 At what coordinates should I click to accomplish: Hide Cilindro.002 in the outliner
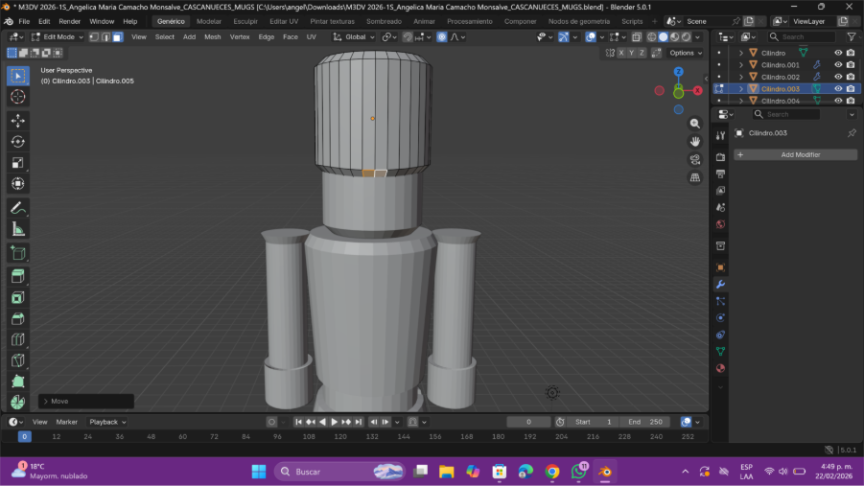point(838,77)
